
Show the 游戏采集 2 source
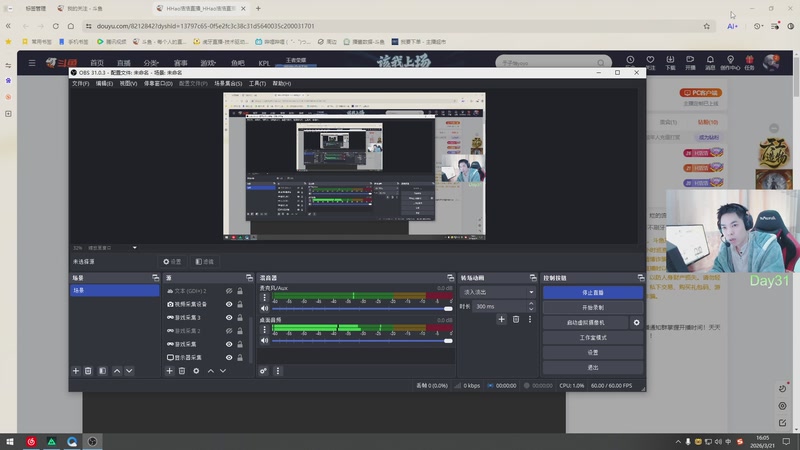229,331
